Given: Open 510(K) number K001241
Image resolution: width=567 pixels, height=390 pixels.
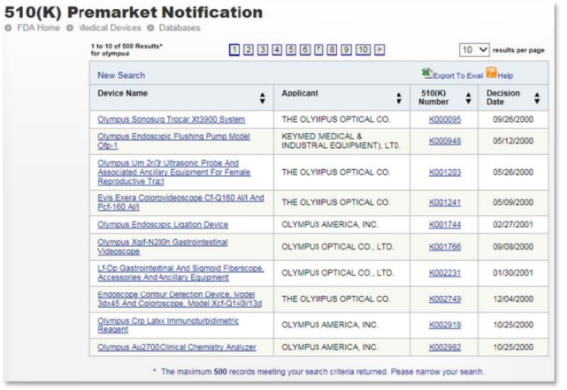Looking at the screenshot, I should (x=445, y=202).
